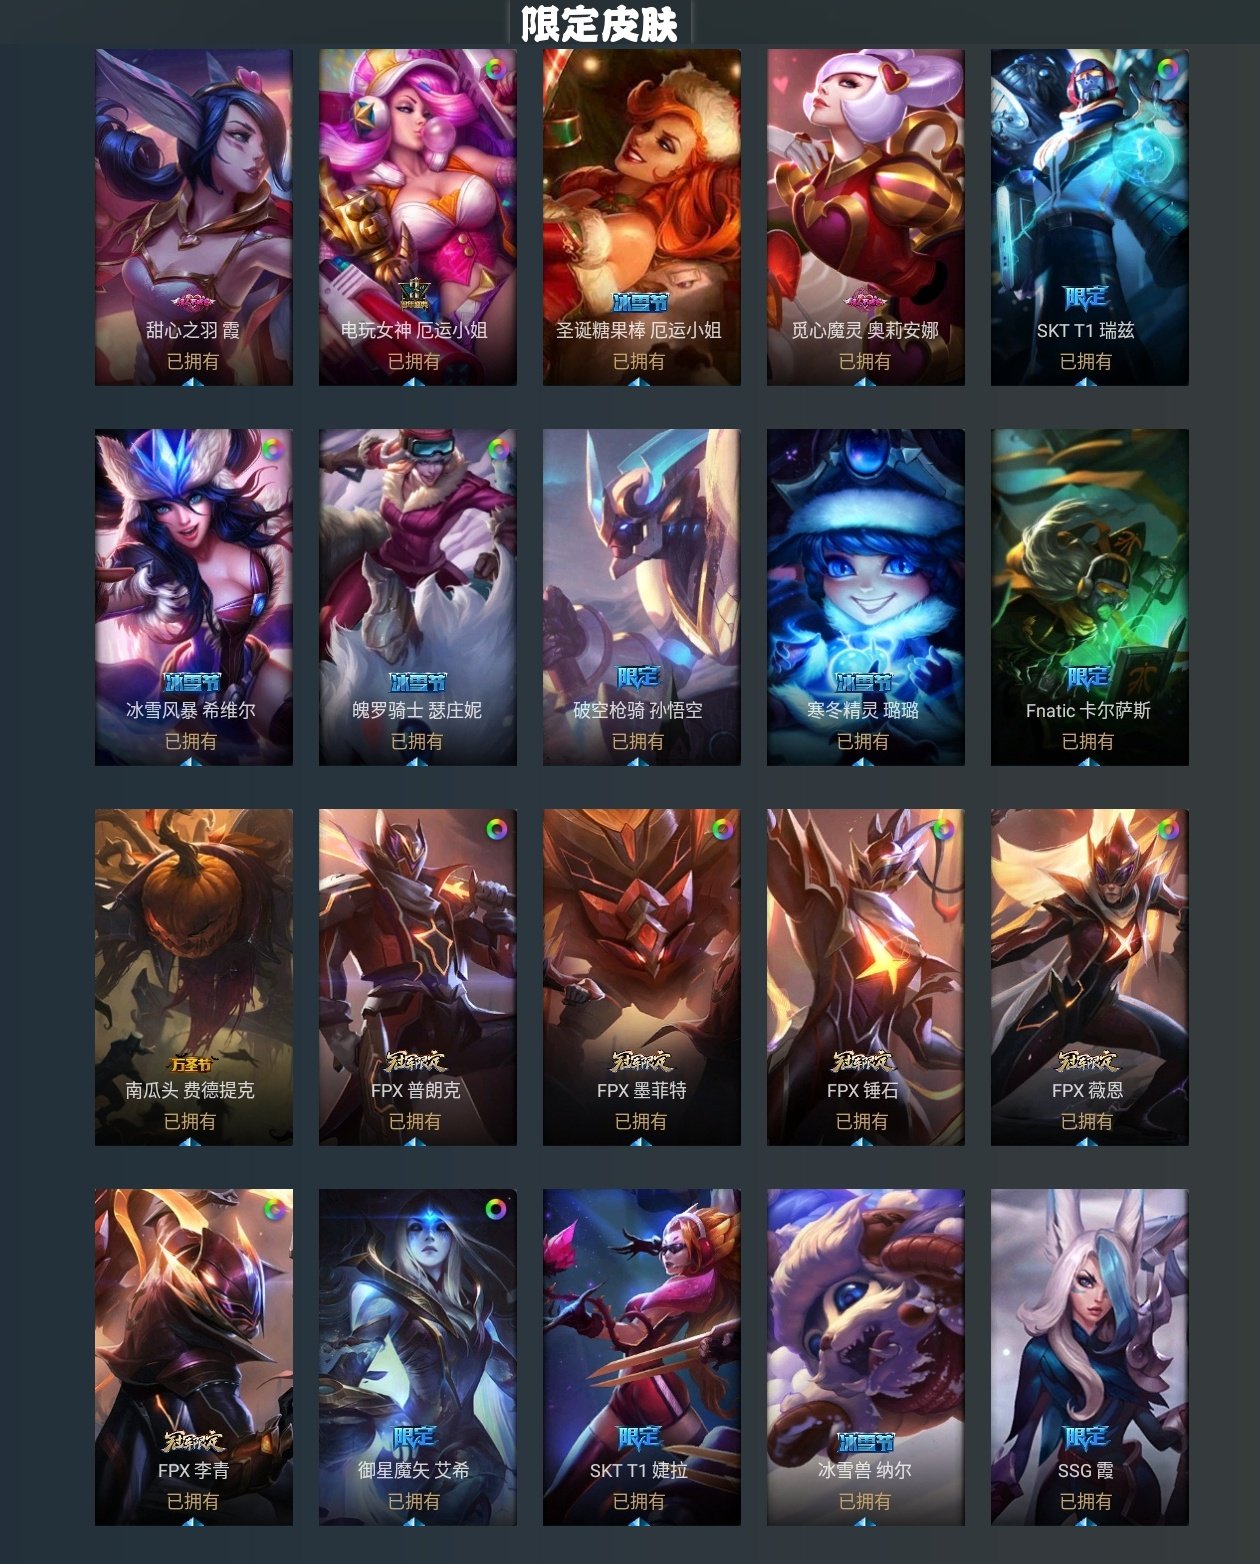Image resolution: width=1260 pixels, height=1564 pixels.
Task: Click chroma color wheel on 电玩女神 厄运小姐 card
Action: point(495,69)
